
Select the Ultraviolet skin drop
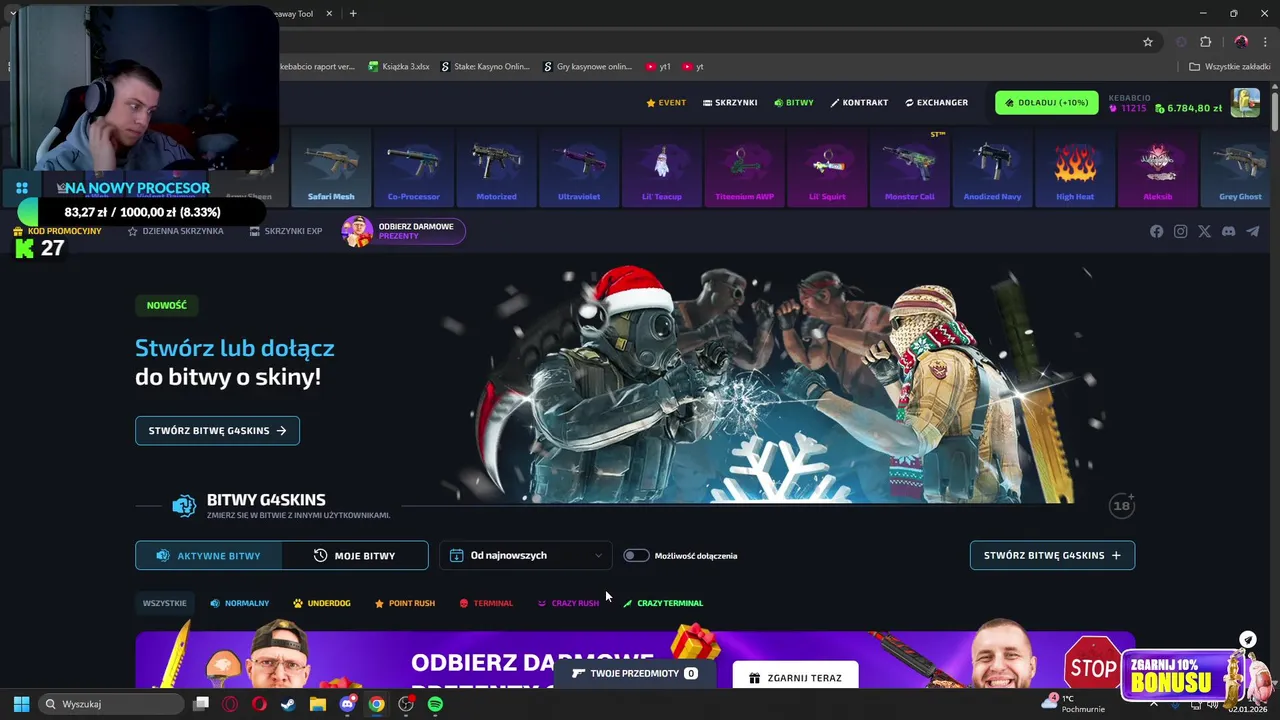coord(579,167)
